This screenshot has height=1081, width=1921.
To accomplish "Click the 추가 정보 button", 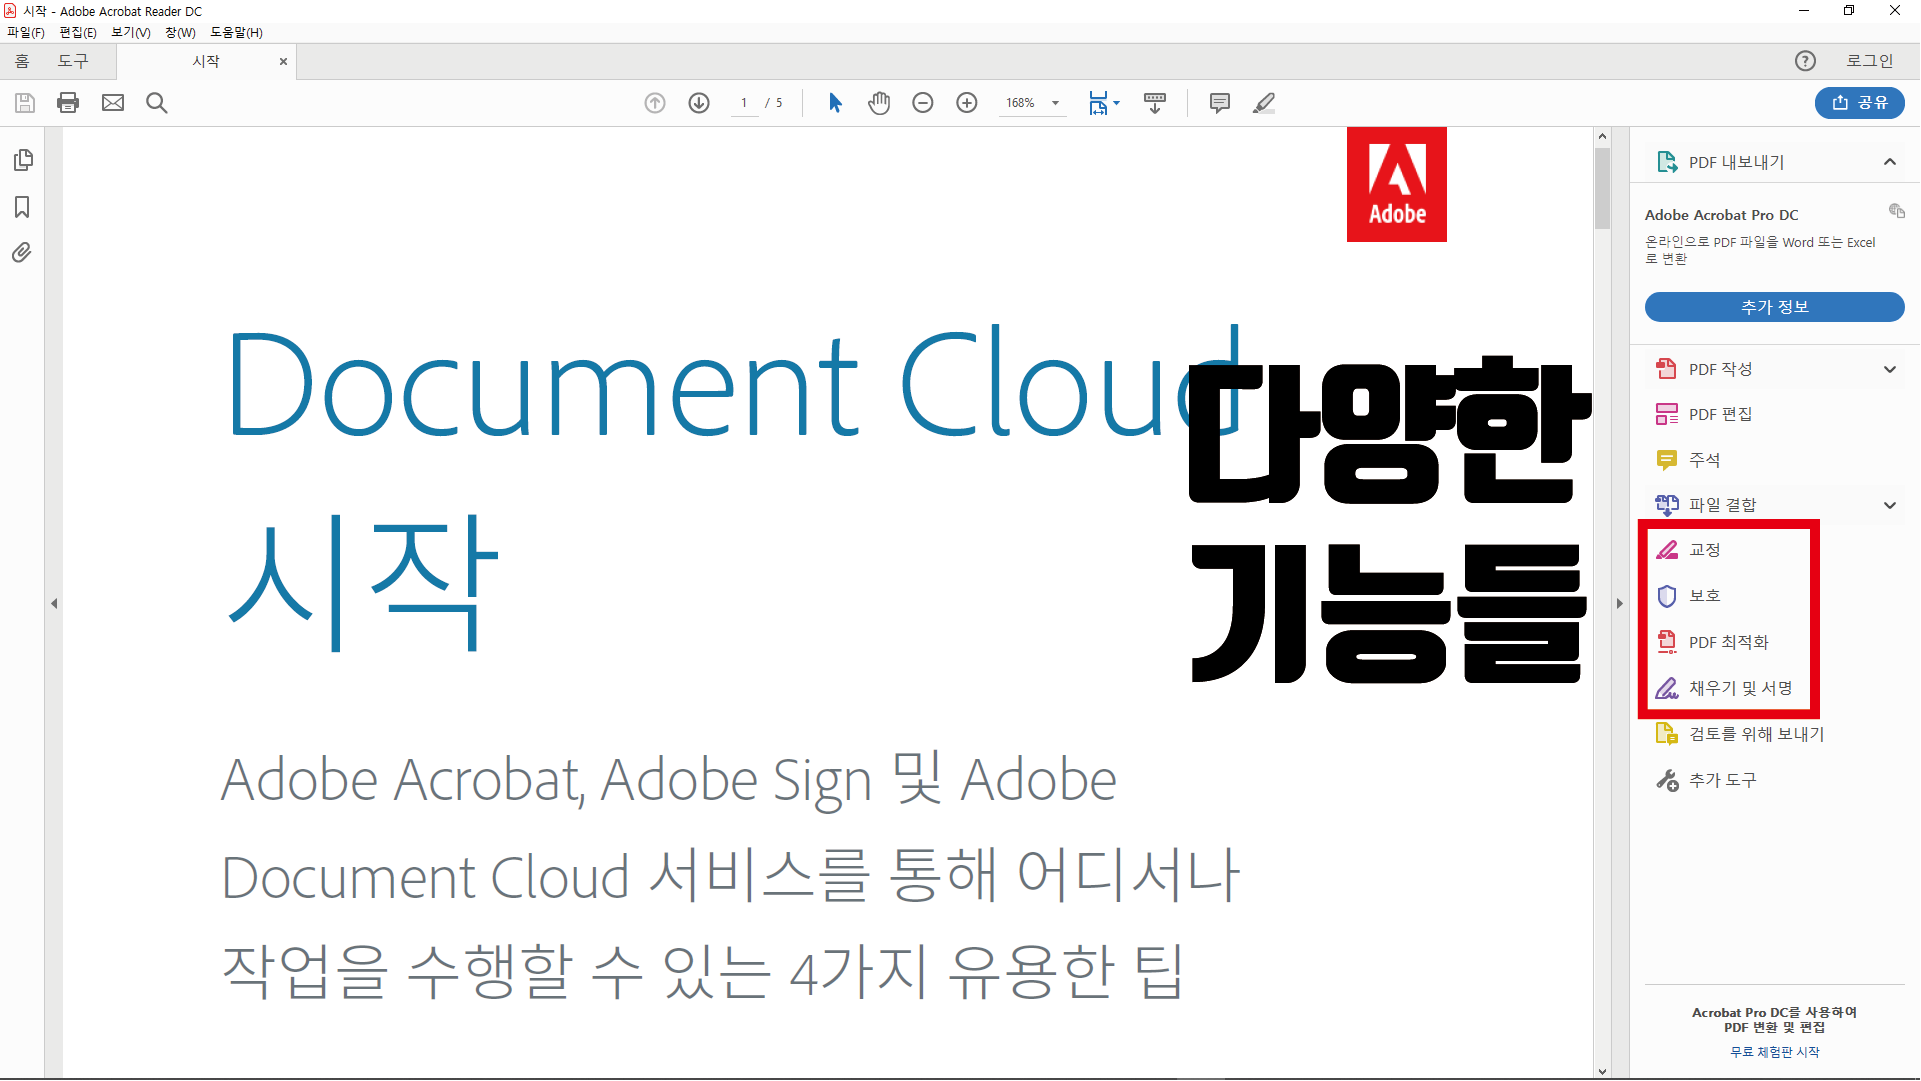I will 1774,307.
